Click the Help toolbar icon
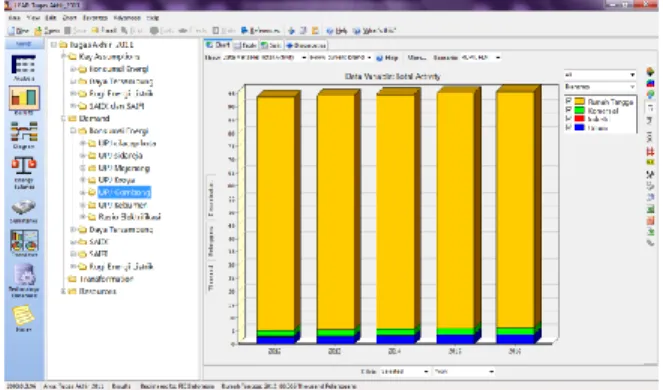Viewport: 663px width, 390px height. point(337,30)
